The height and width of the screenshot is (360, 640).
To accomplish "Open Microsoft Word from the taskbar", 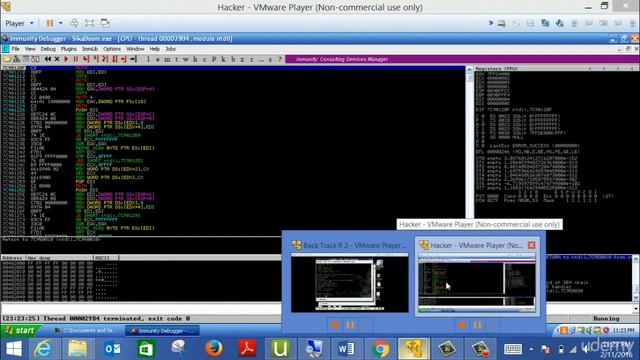I will [346, 349].
